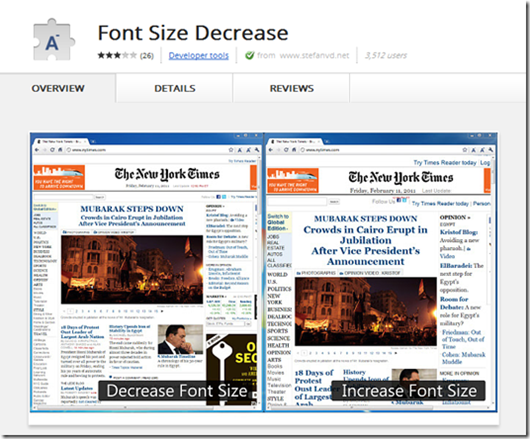This screenshot has height=439, width=530.
Task: Switch to the OVERVIEW tab
Action: tap(58, 88)
